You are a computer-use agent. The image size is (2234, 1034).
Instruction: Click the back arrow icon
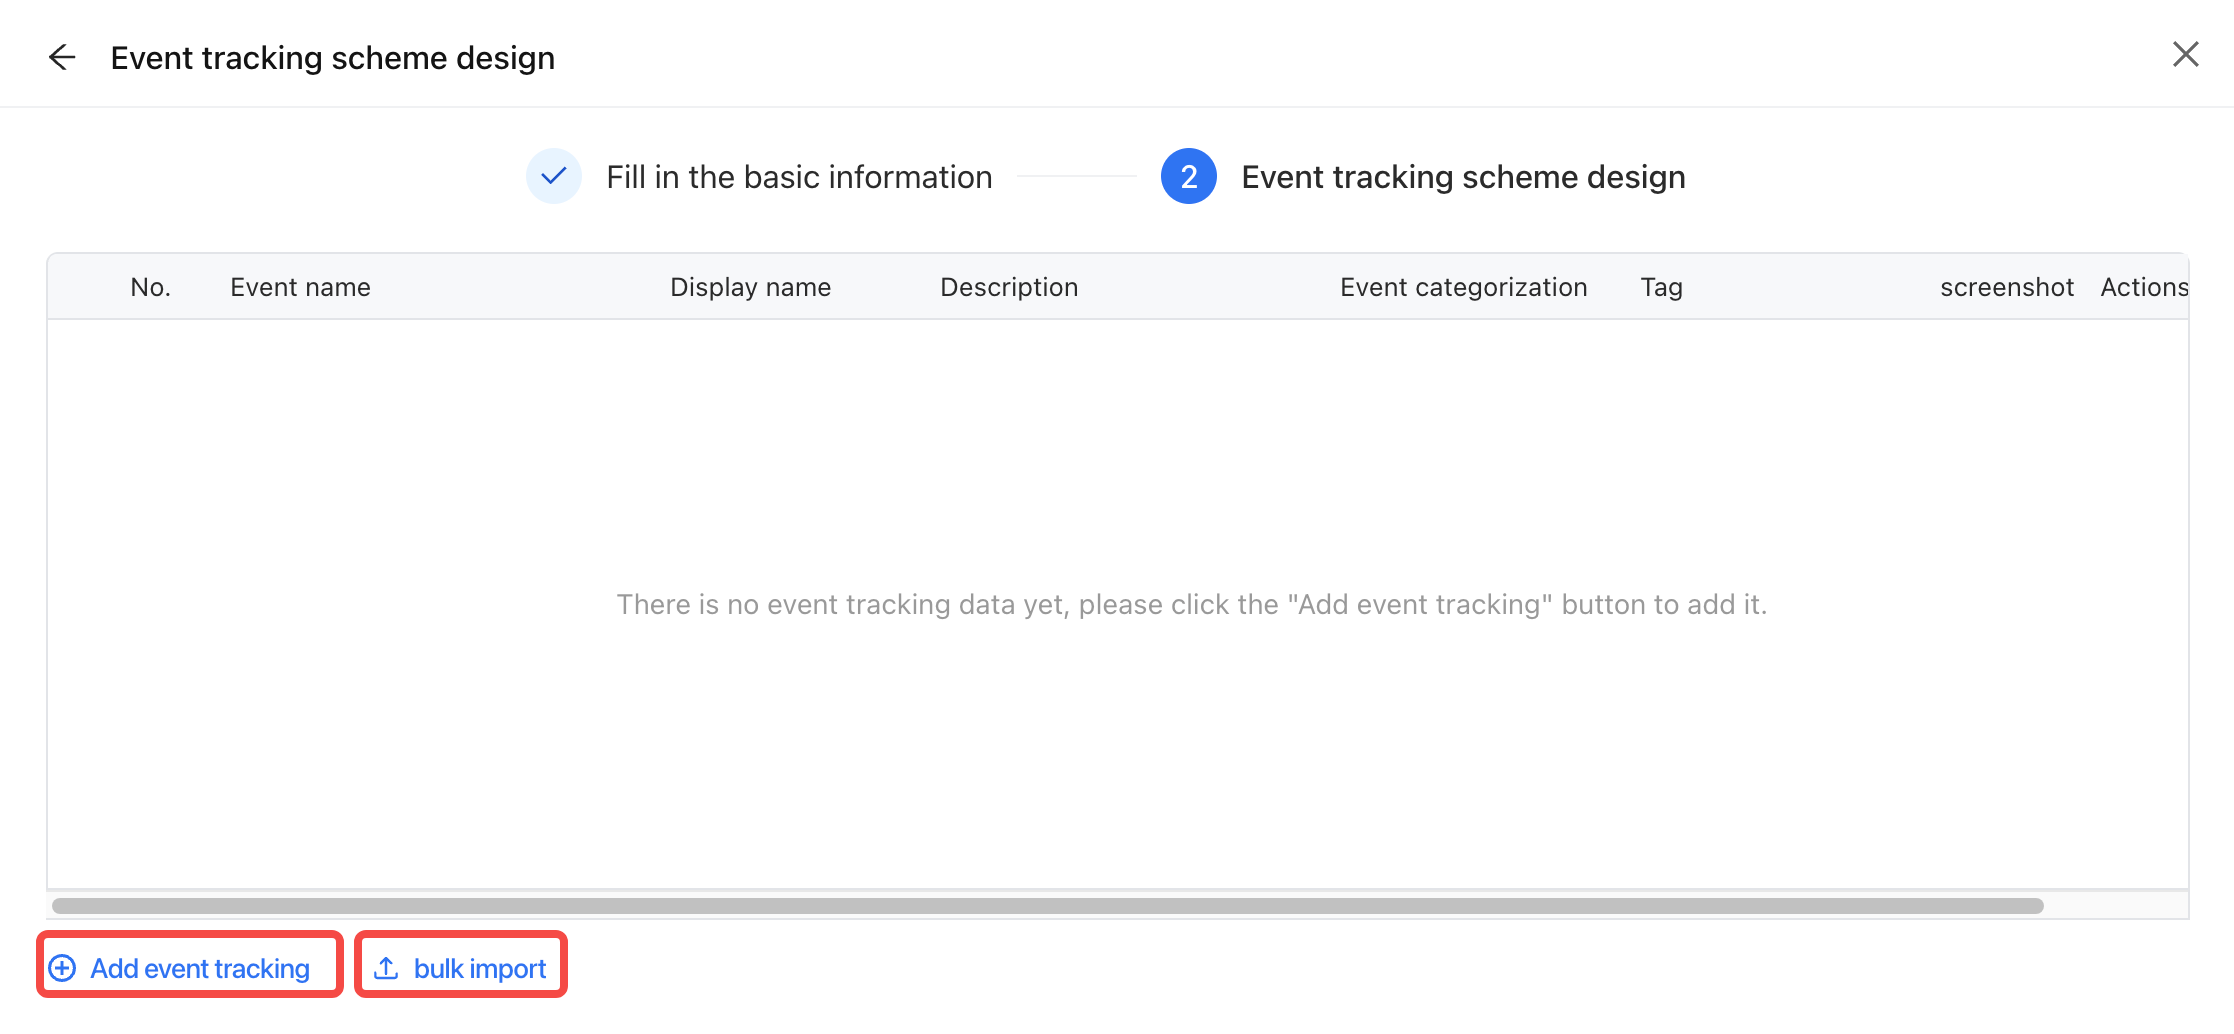[x=62, y=57]
